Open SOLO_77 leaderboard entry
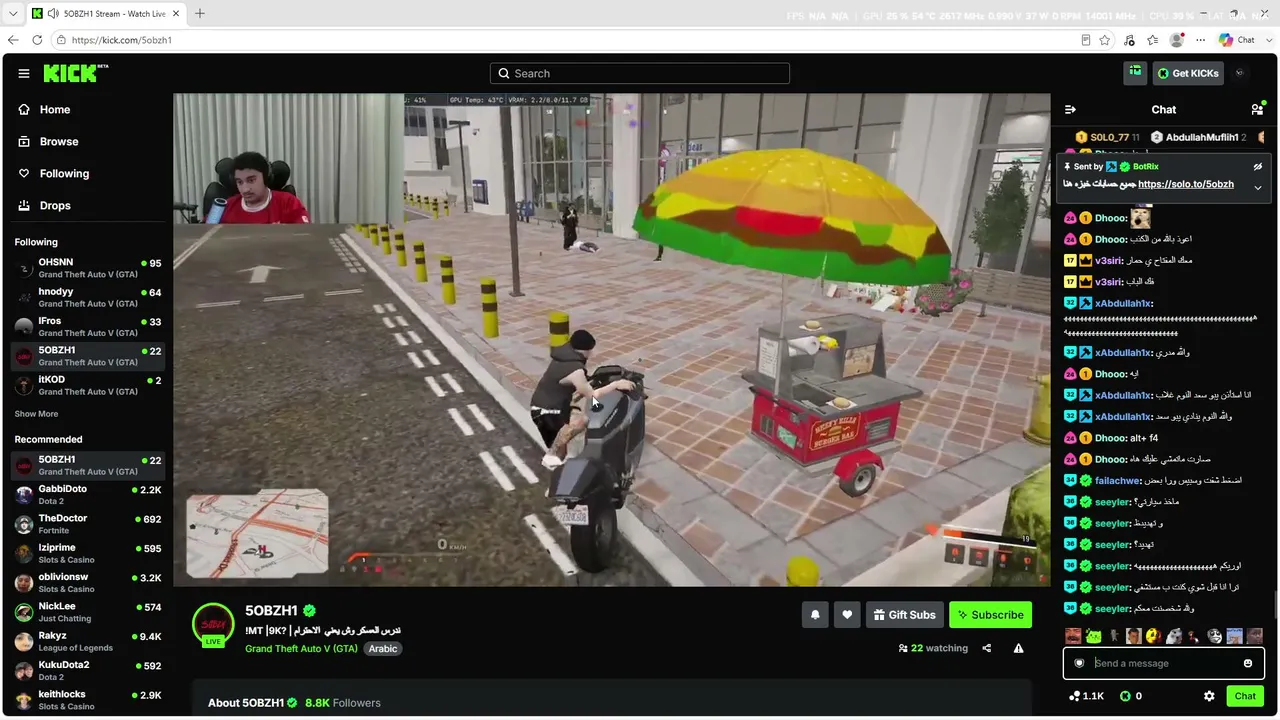Screen dimensions: 1280x720 (x=1108, y=137)
